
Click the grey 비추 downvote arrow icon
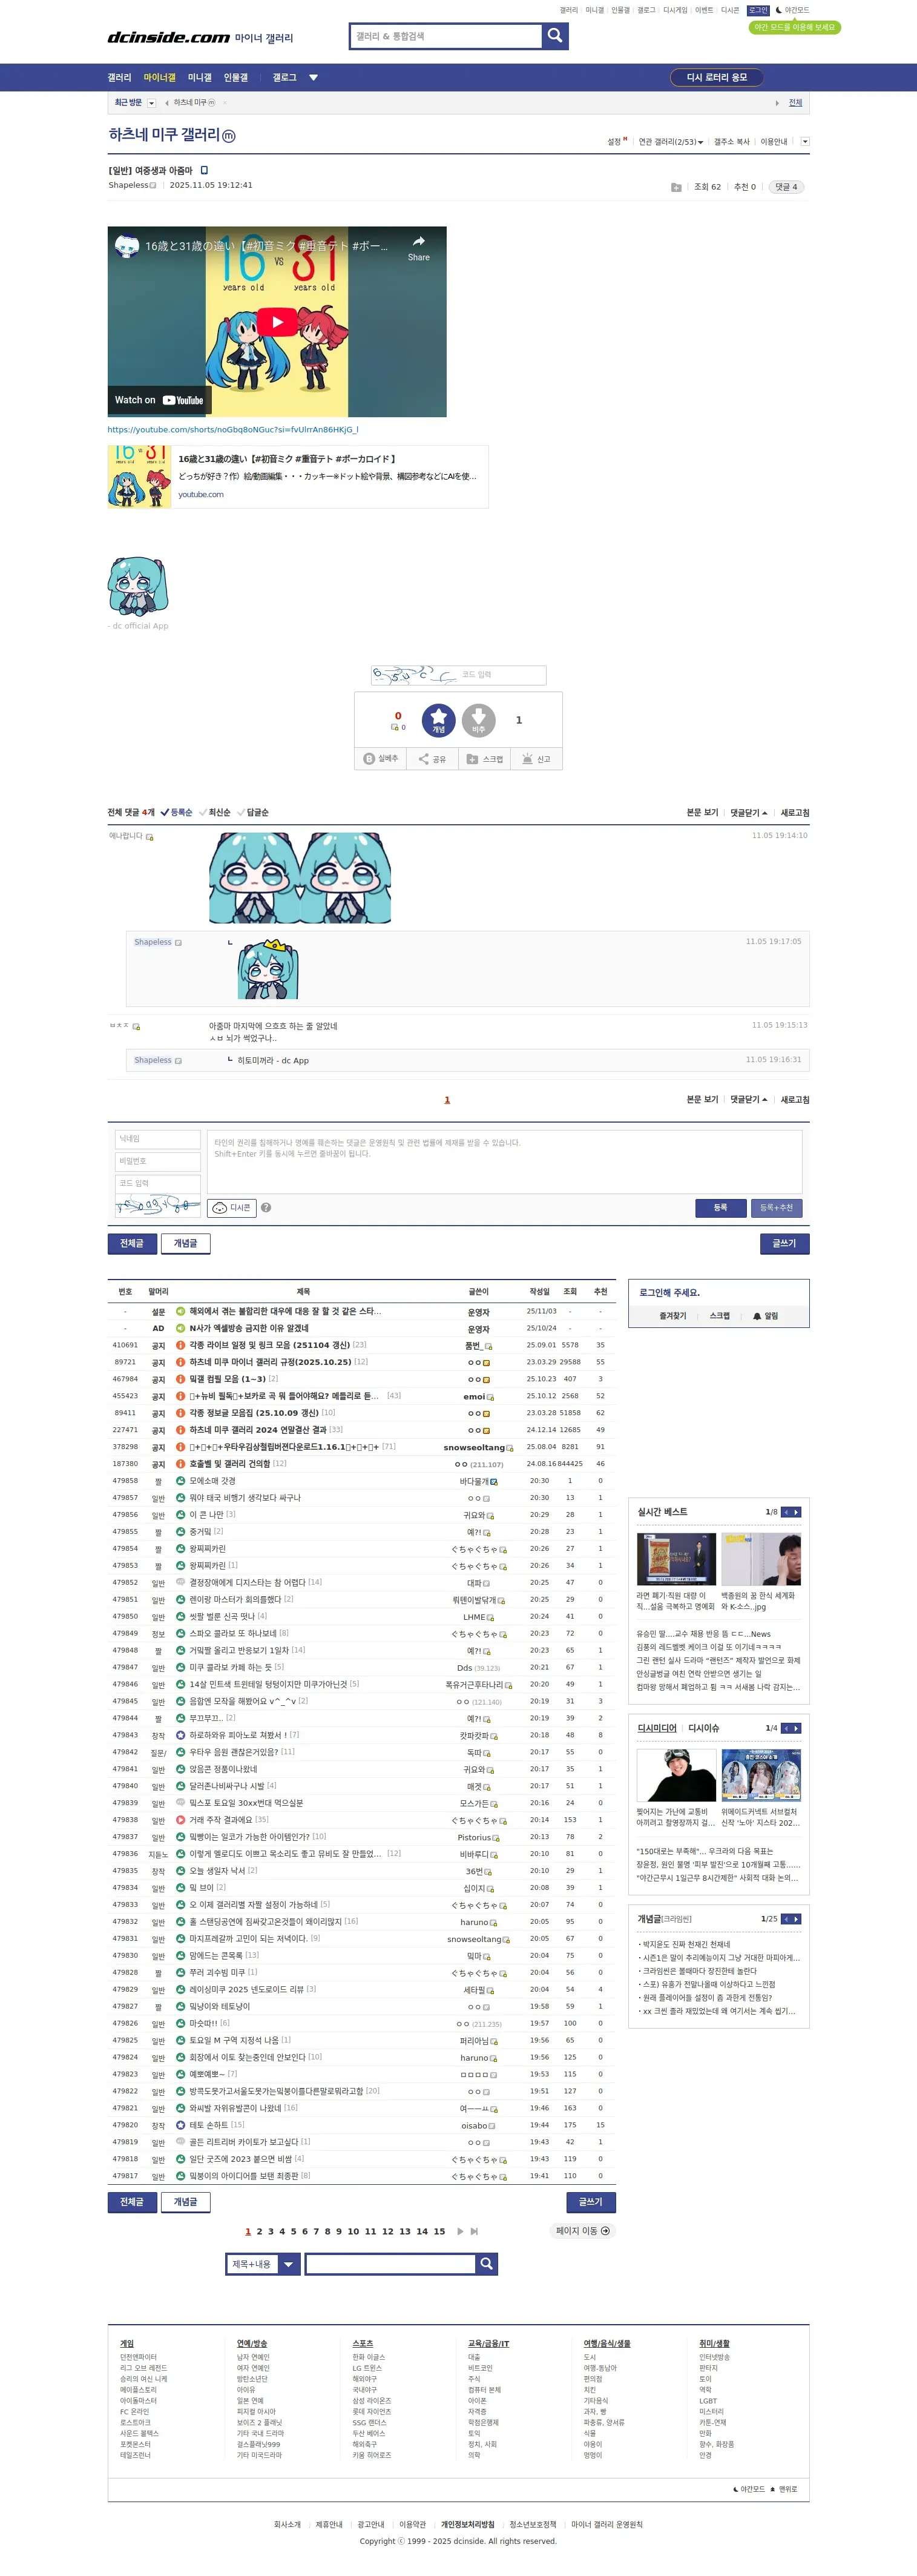click(479, 720)
